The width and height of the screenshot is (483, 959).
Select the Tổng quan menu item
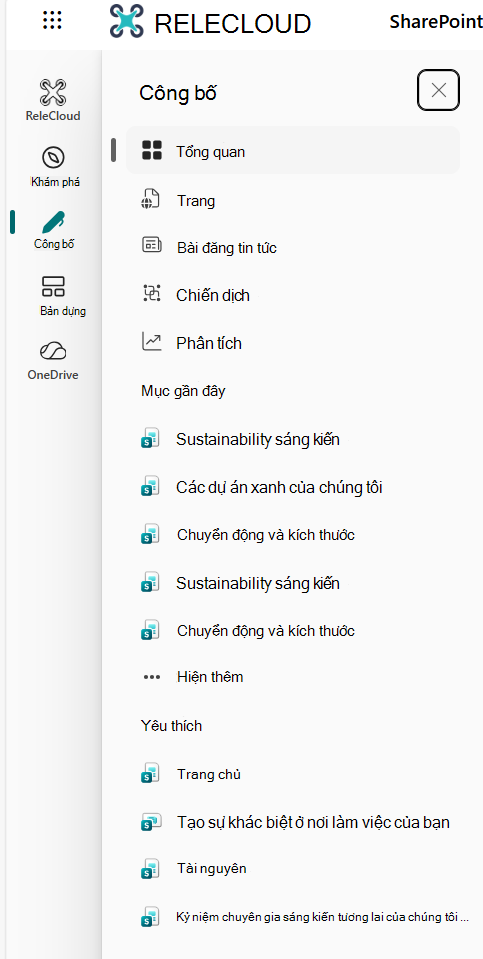[293, 151]
